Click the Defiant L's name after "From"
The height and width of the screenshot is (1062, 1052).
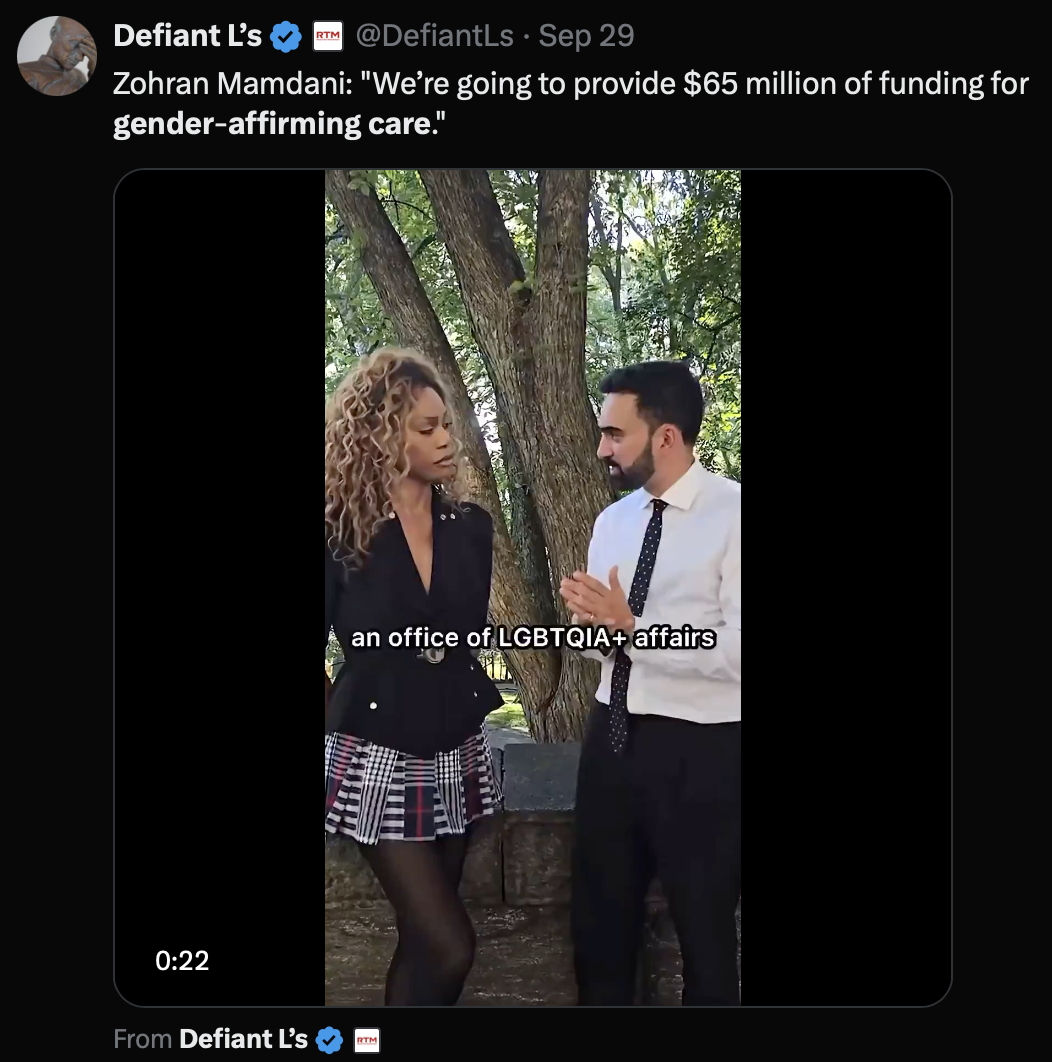point(243,1039)
